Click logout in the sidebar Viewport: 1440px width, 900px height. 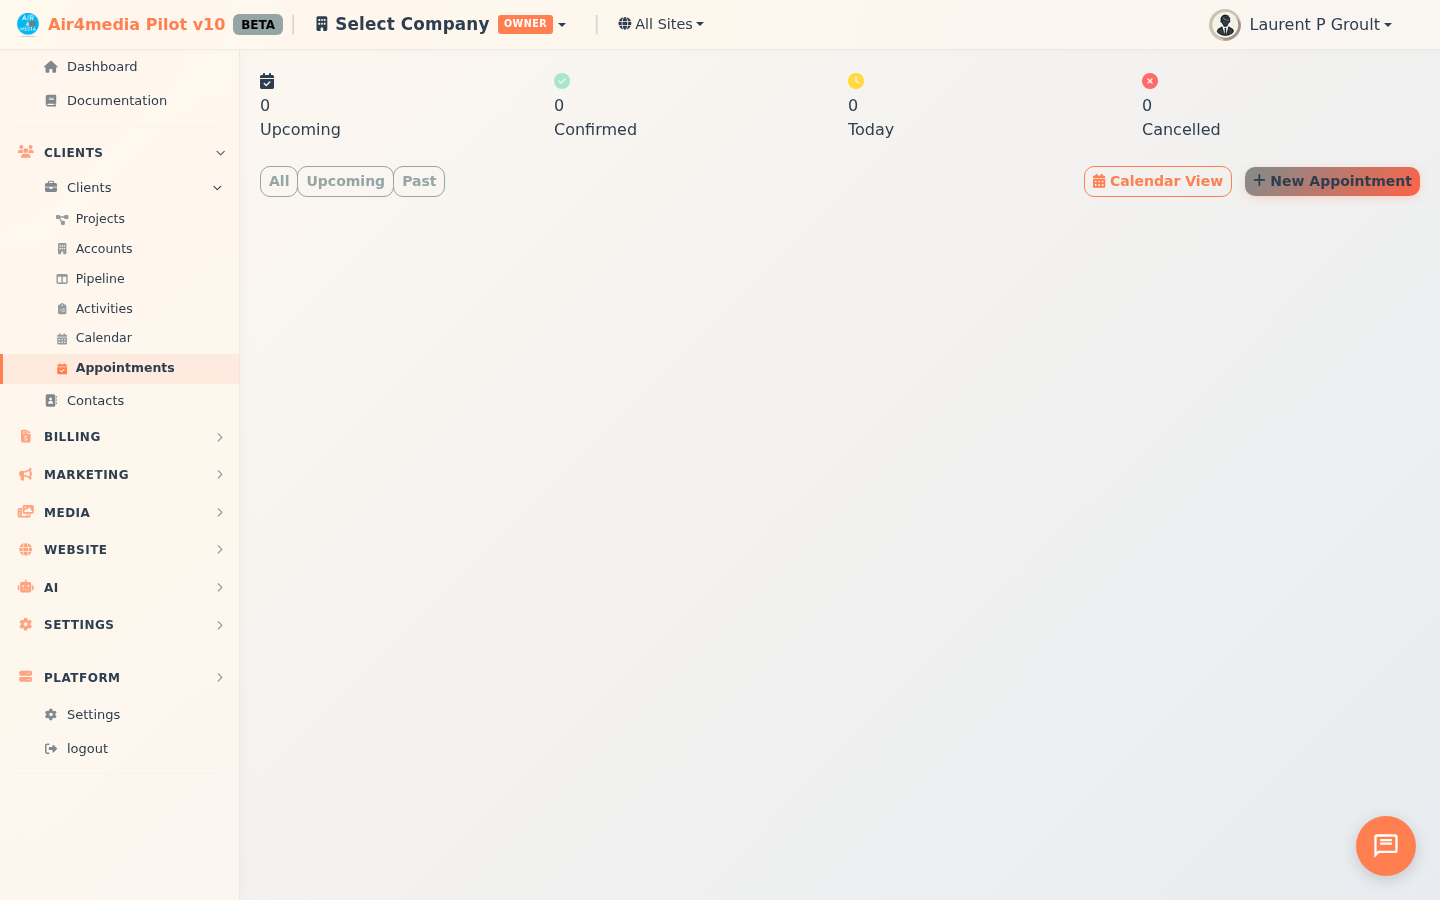[87, 749]
